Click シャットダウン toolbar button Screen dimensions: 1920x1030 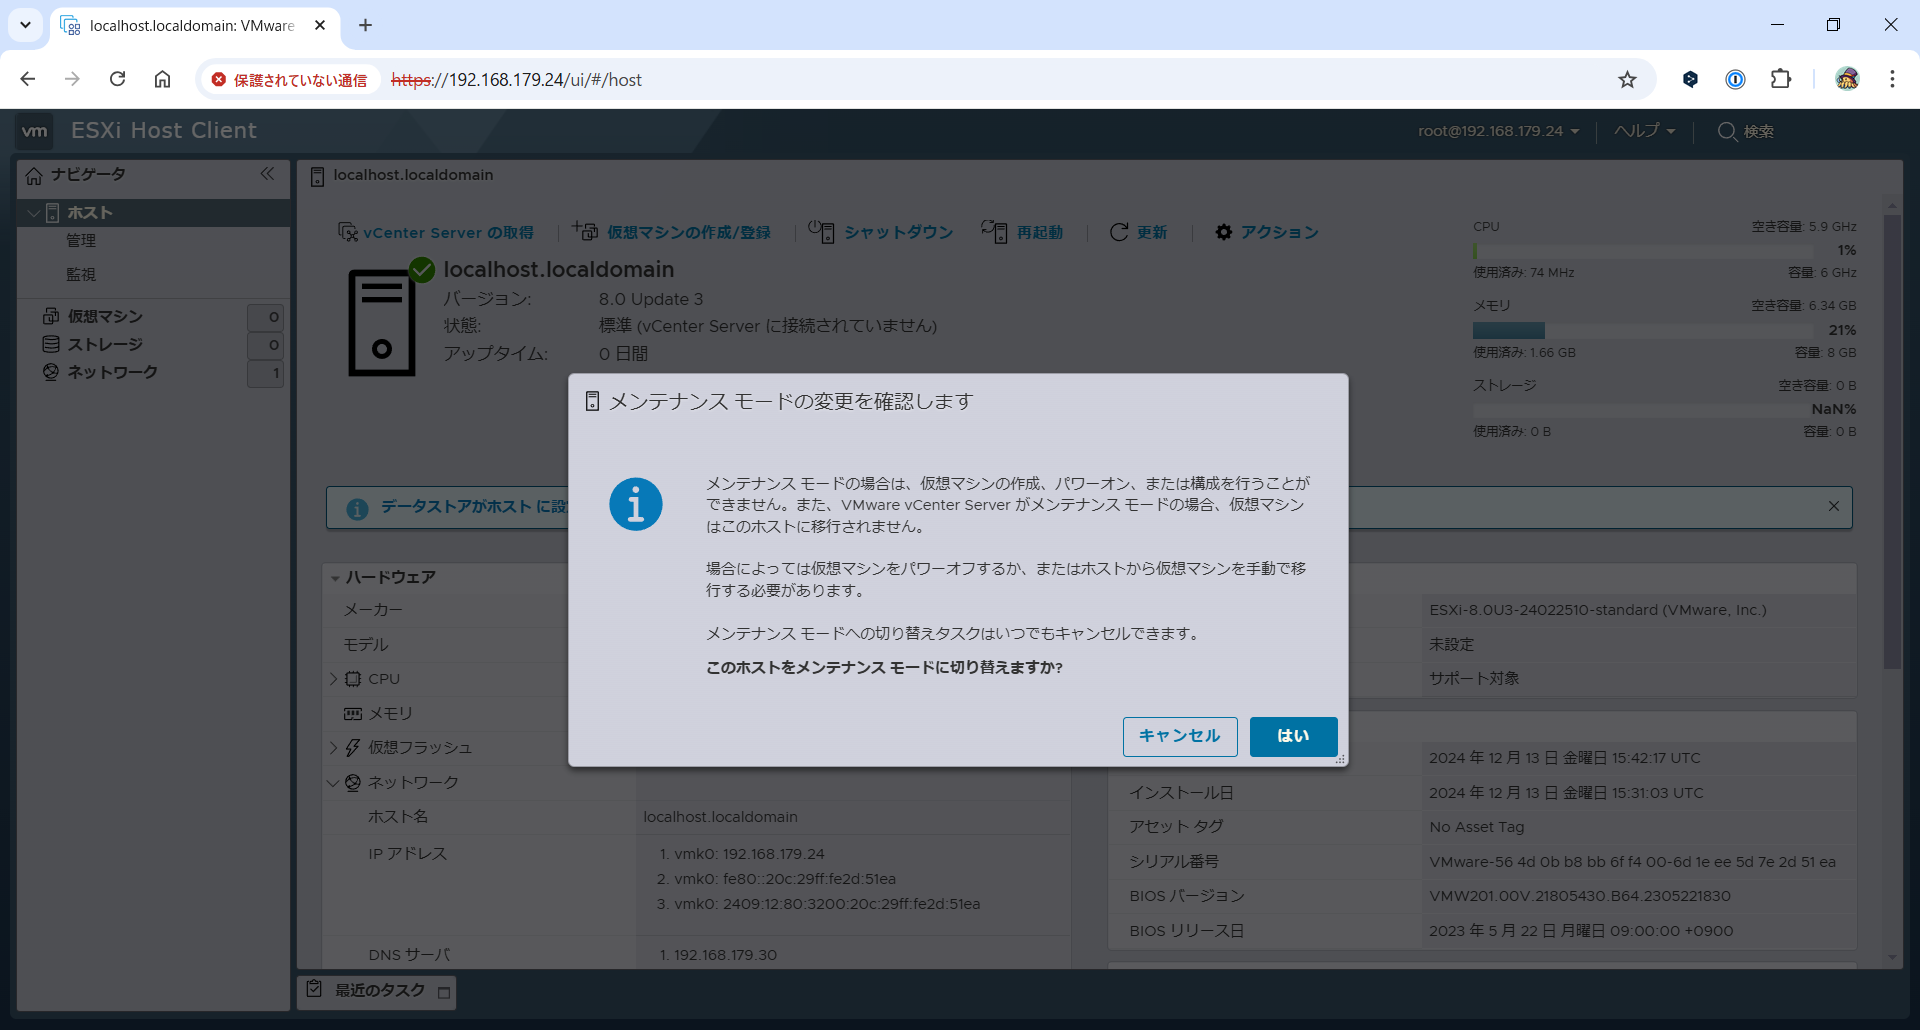pos(881,232)
